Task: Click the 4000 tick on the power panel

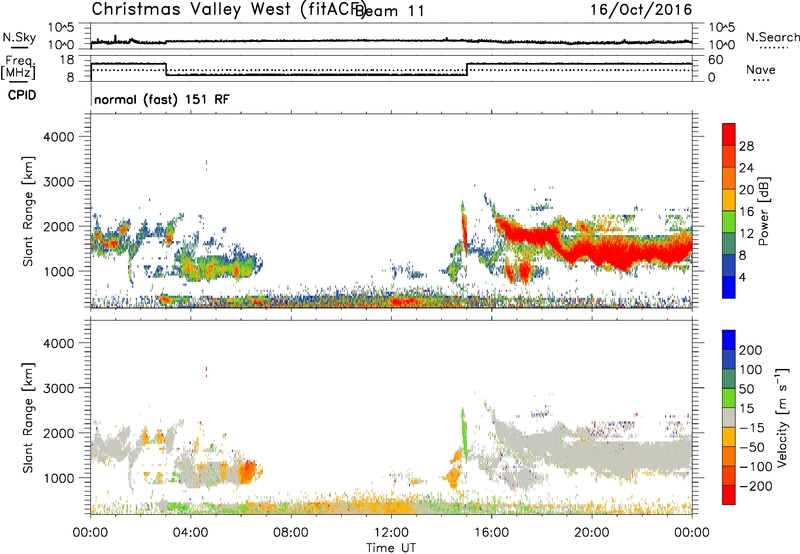Action: click(59, 137)
